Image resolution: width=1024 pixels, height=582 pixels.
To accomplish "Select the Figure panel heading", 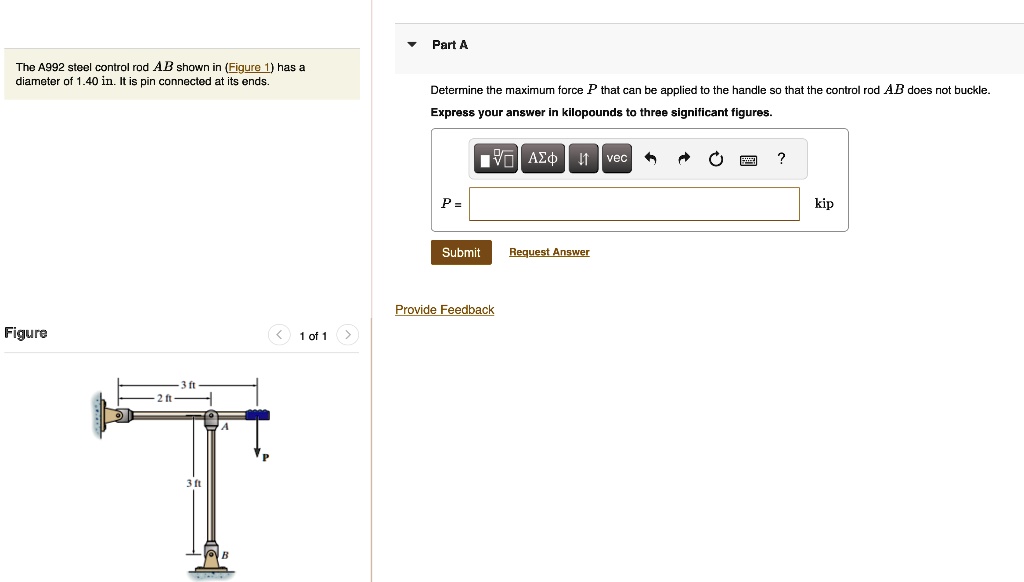I will pyautogui.click(x=26, y=332).
